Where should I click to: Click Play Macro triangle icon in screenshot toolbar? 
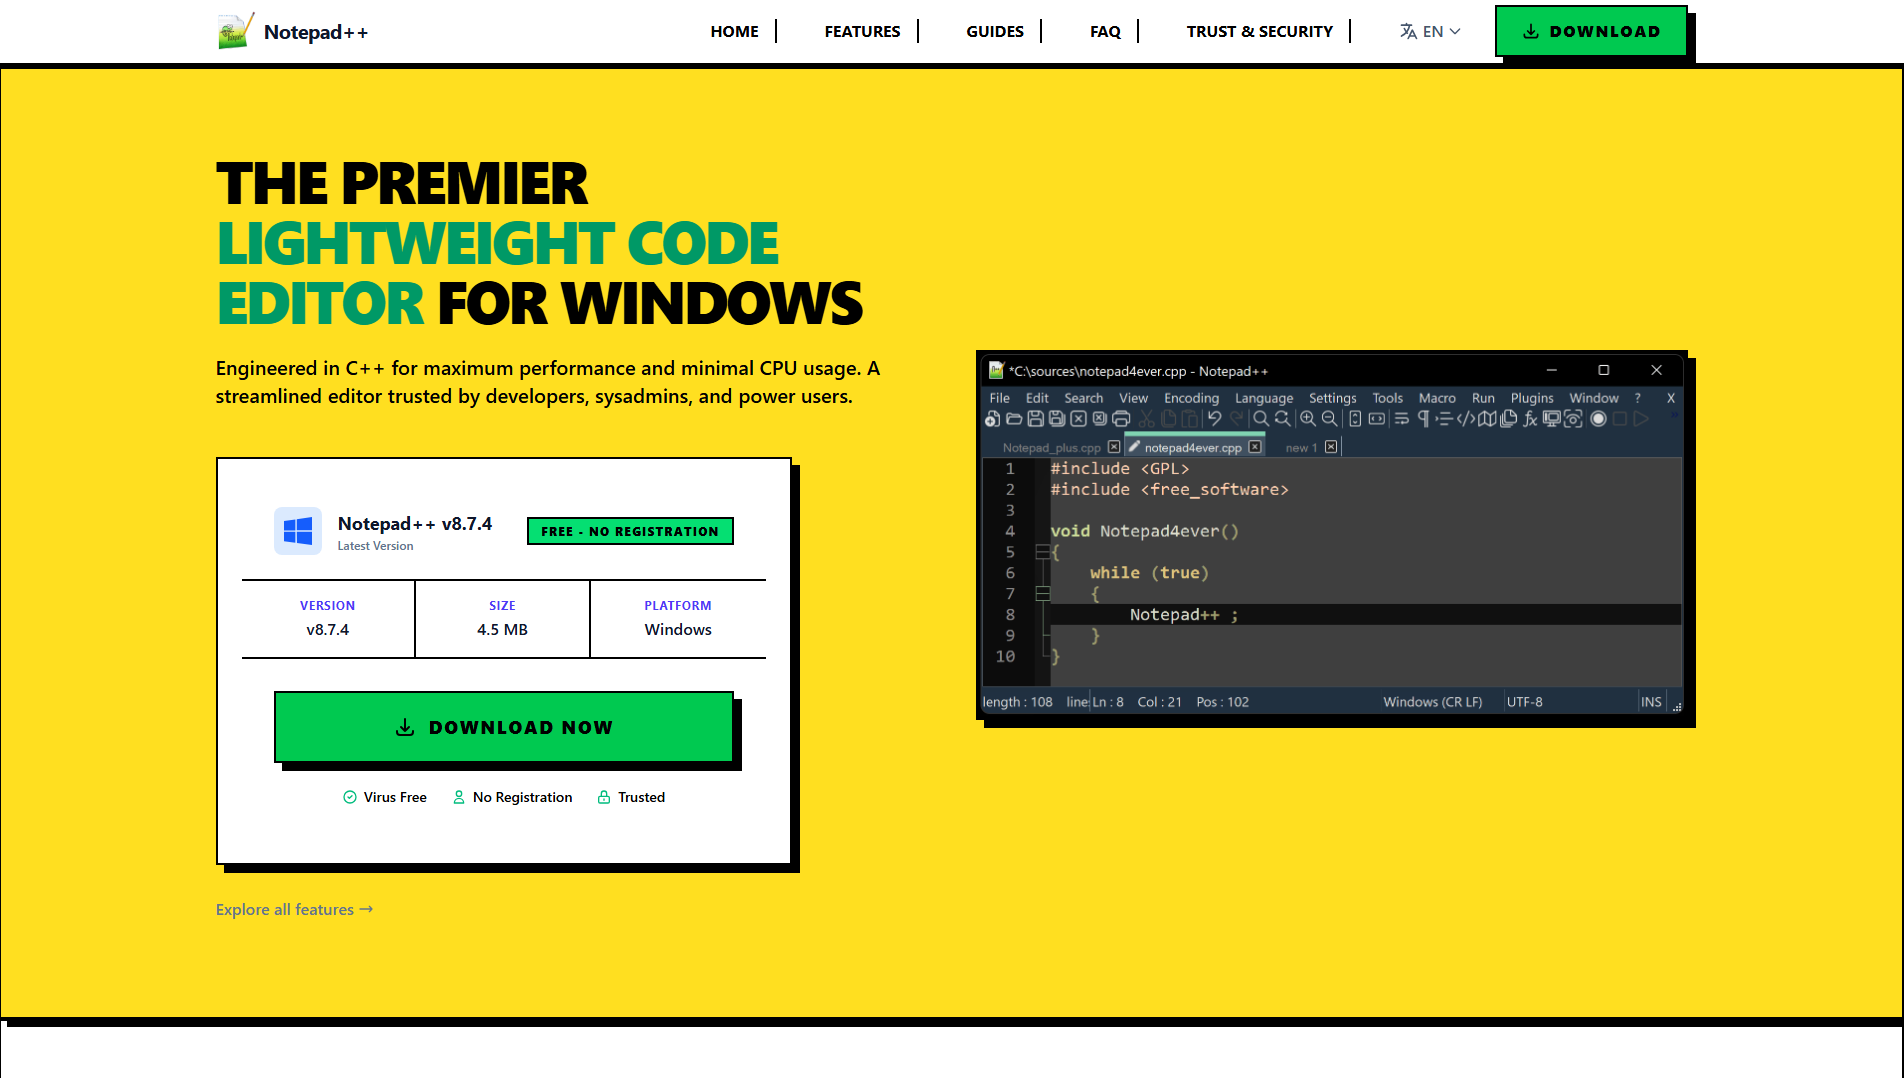tap(1641, 419)
